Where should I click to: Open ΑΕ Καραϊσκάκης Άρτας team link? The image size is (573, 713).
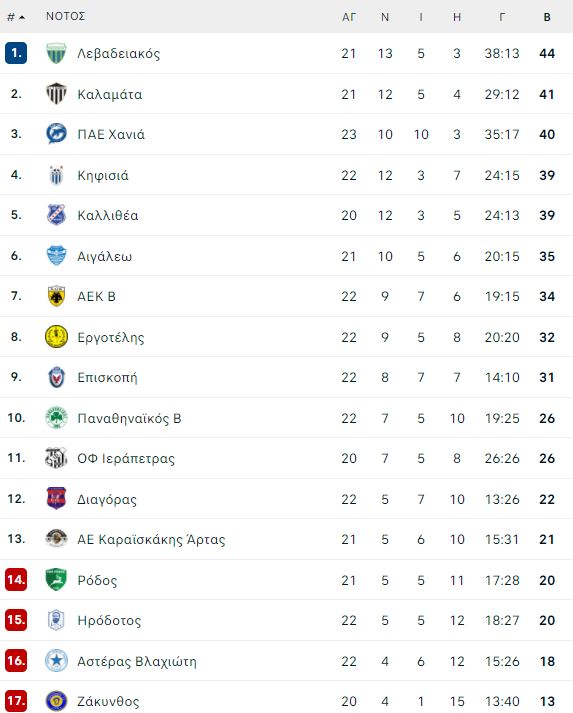151,539
